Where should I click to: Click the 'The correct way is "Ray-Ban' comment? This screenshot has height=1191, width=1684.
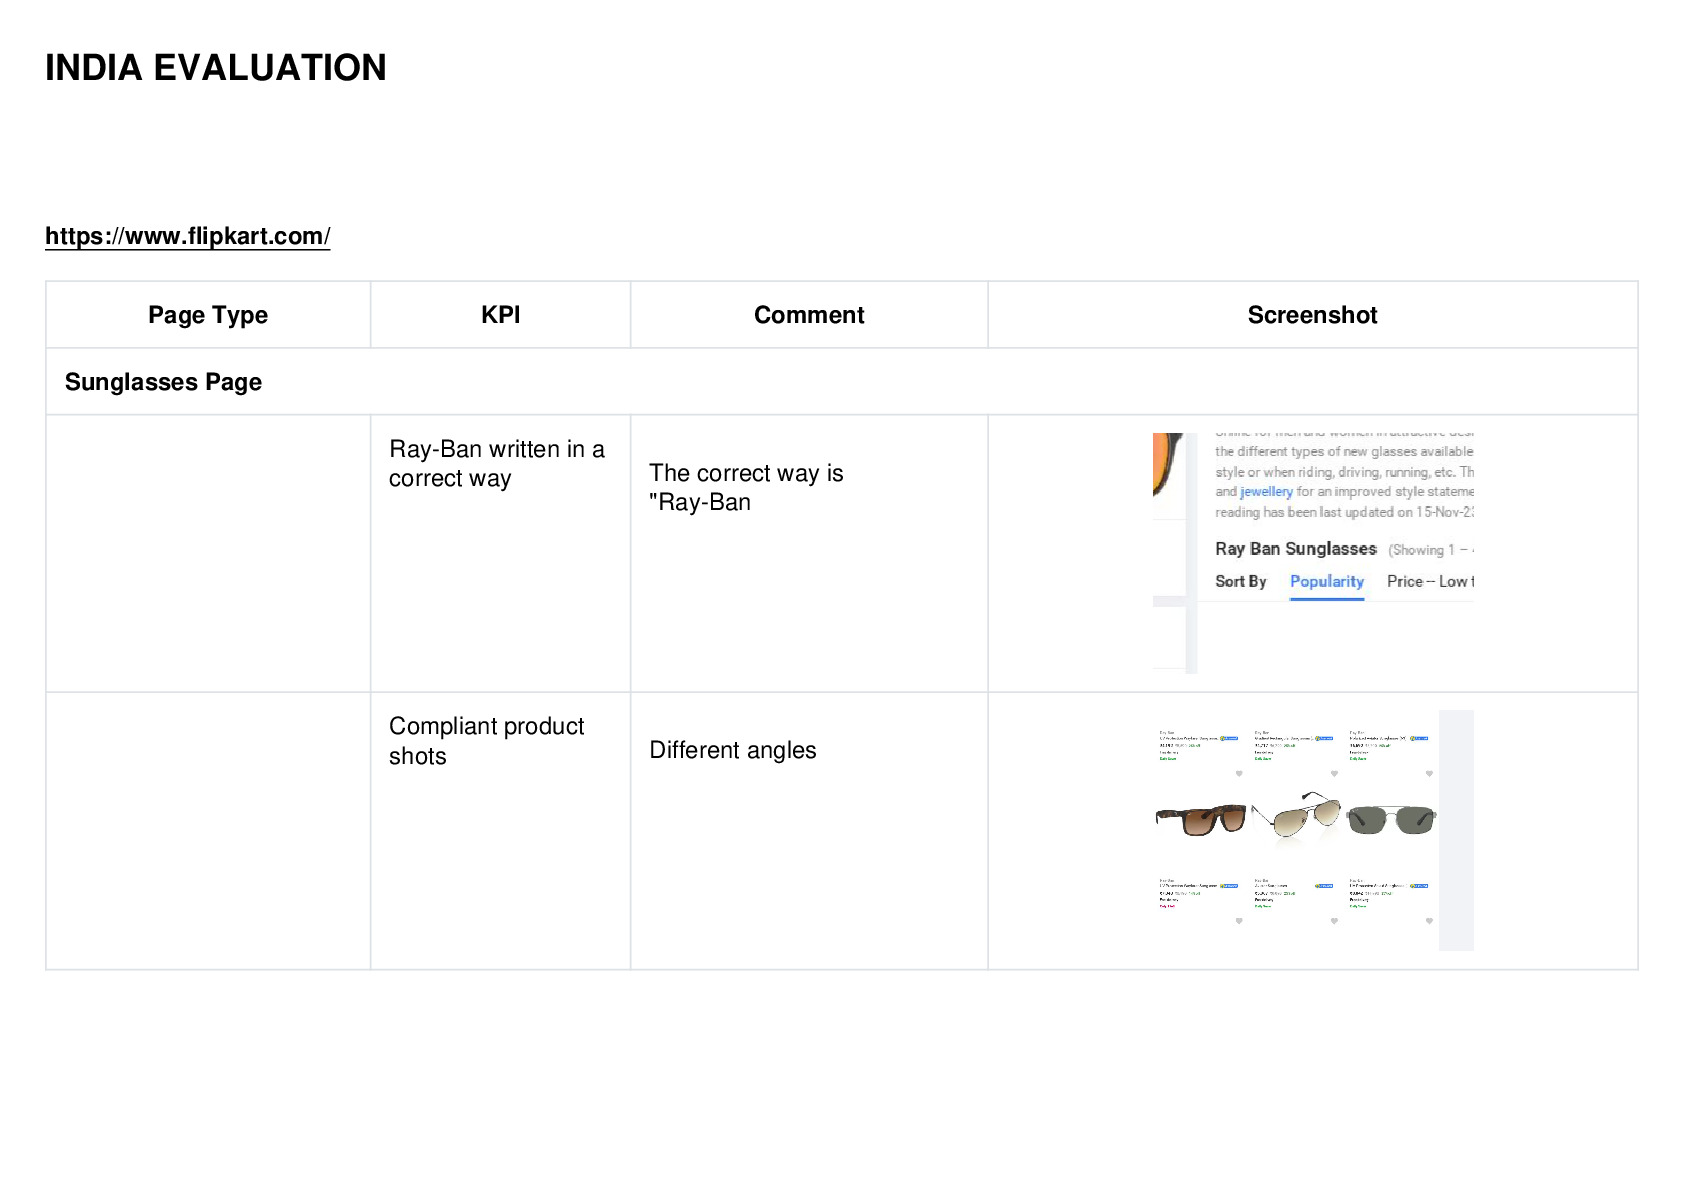(746, 488)
